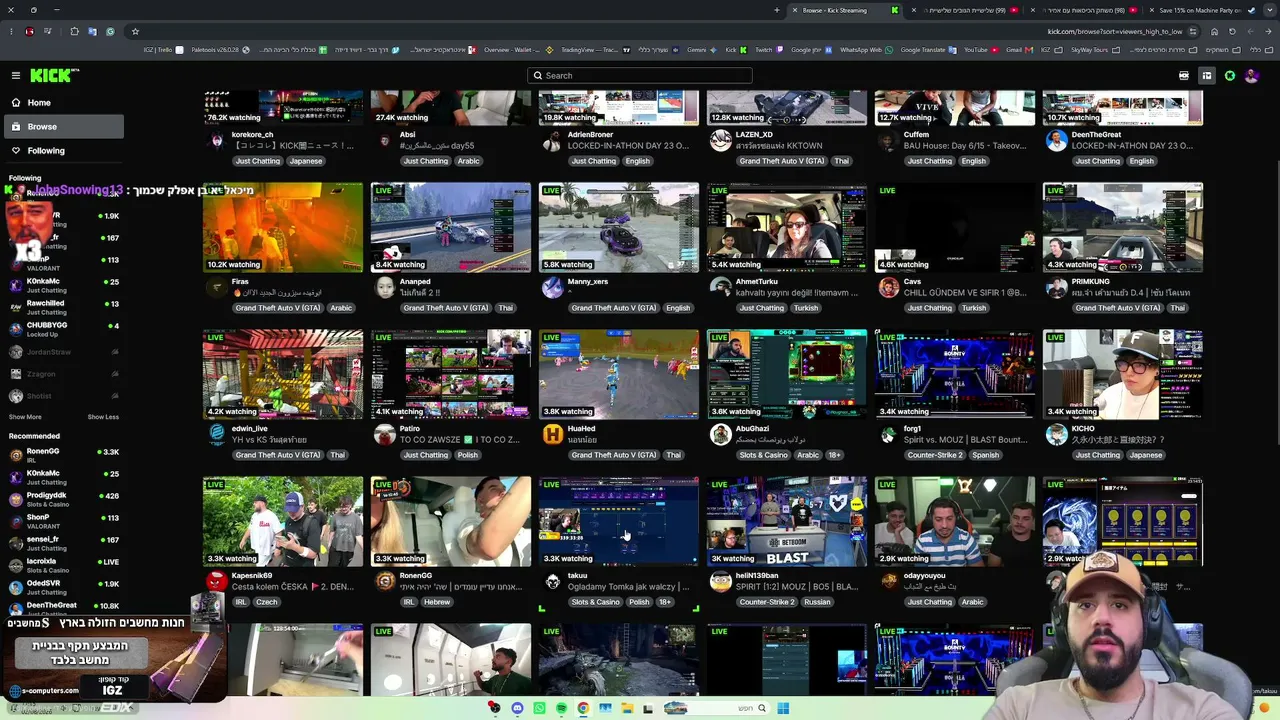Bookmark this page with the star icon
Viewport: 1280px width, 720px height.
pos(135,31)
